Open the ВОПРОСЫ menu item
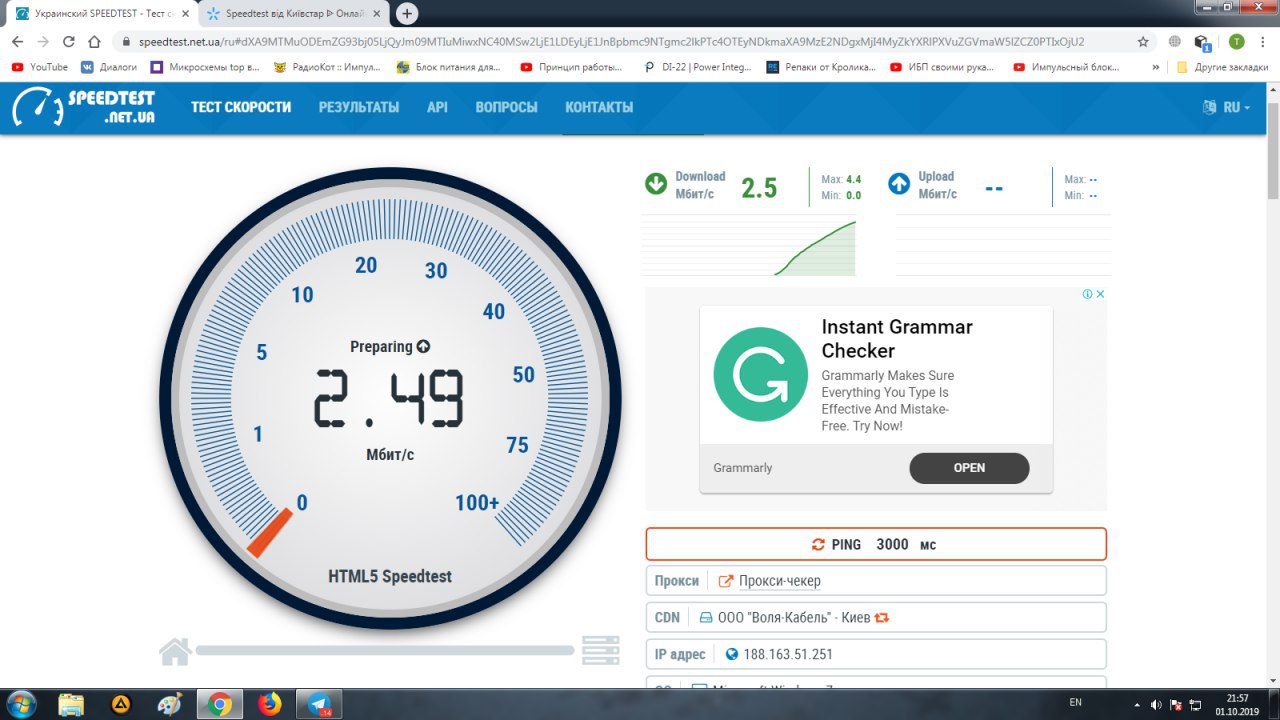 [506, 107]
